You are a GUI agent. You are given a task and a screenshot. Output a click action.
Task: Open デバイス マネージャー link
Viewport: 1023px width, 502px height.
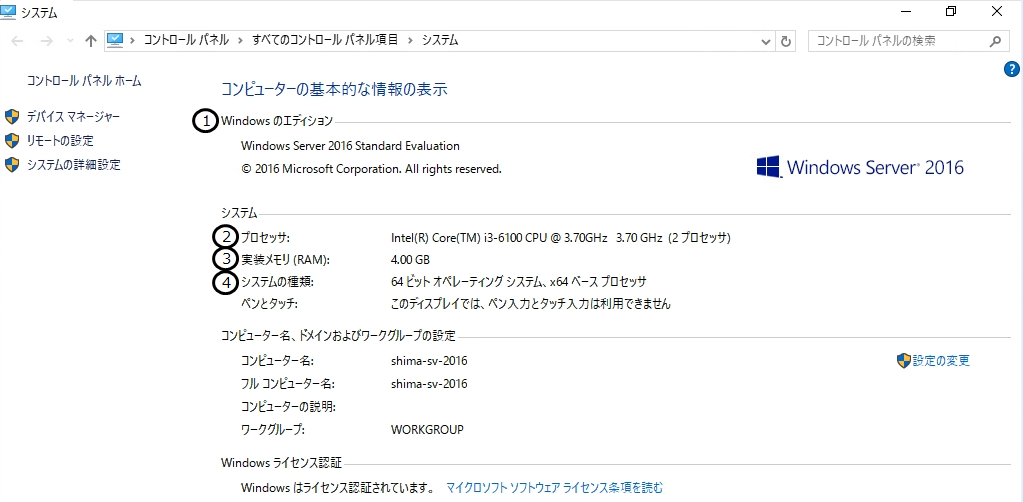(73, 117)
